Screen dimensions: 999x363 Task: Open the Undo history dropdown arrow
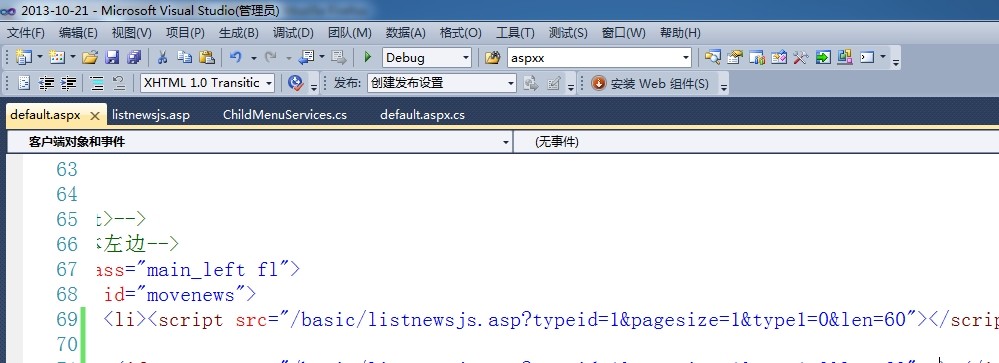click(x=254, y=58)
